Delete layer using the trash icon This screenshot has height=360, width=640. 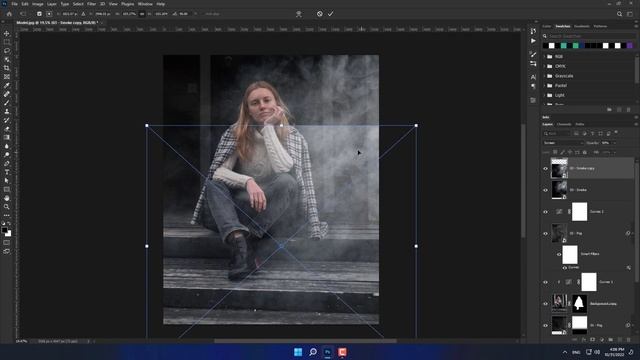[x=629, y=340]
